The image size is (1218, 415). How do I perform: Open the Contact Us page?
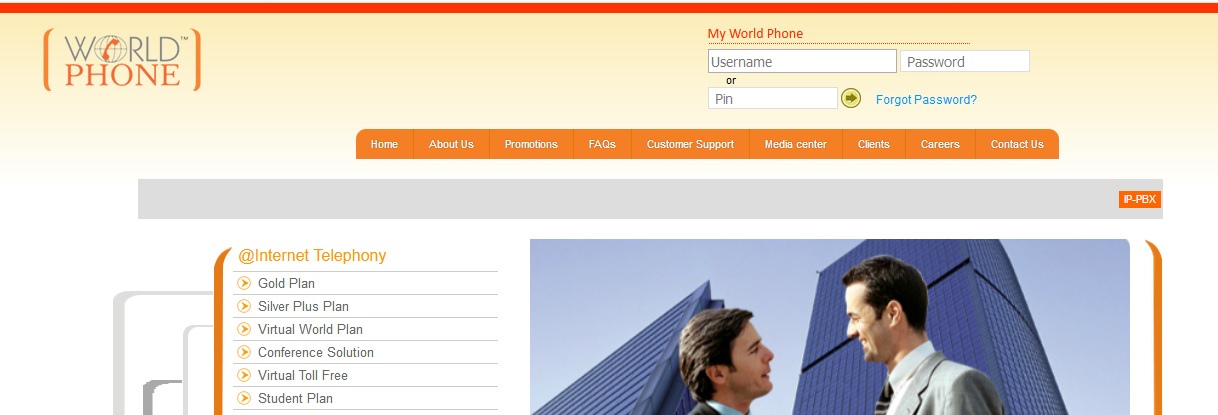(x=1017, y=144)
